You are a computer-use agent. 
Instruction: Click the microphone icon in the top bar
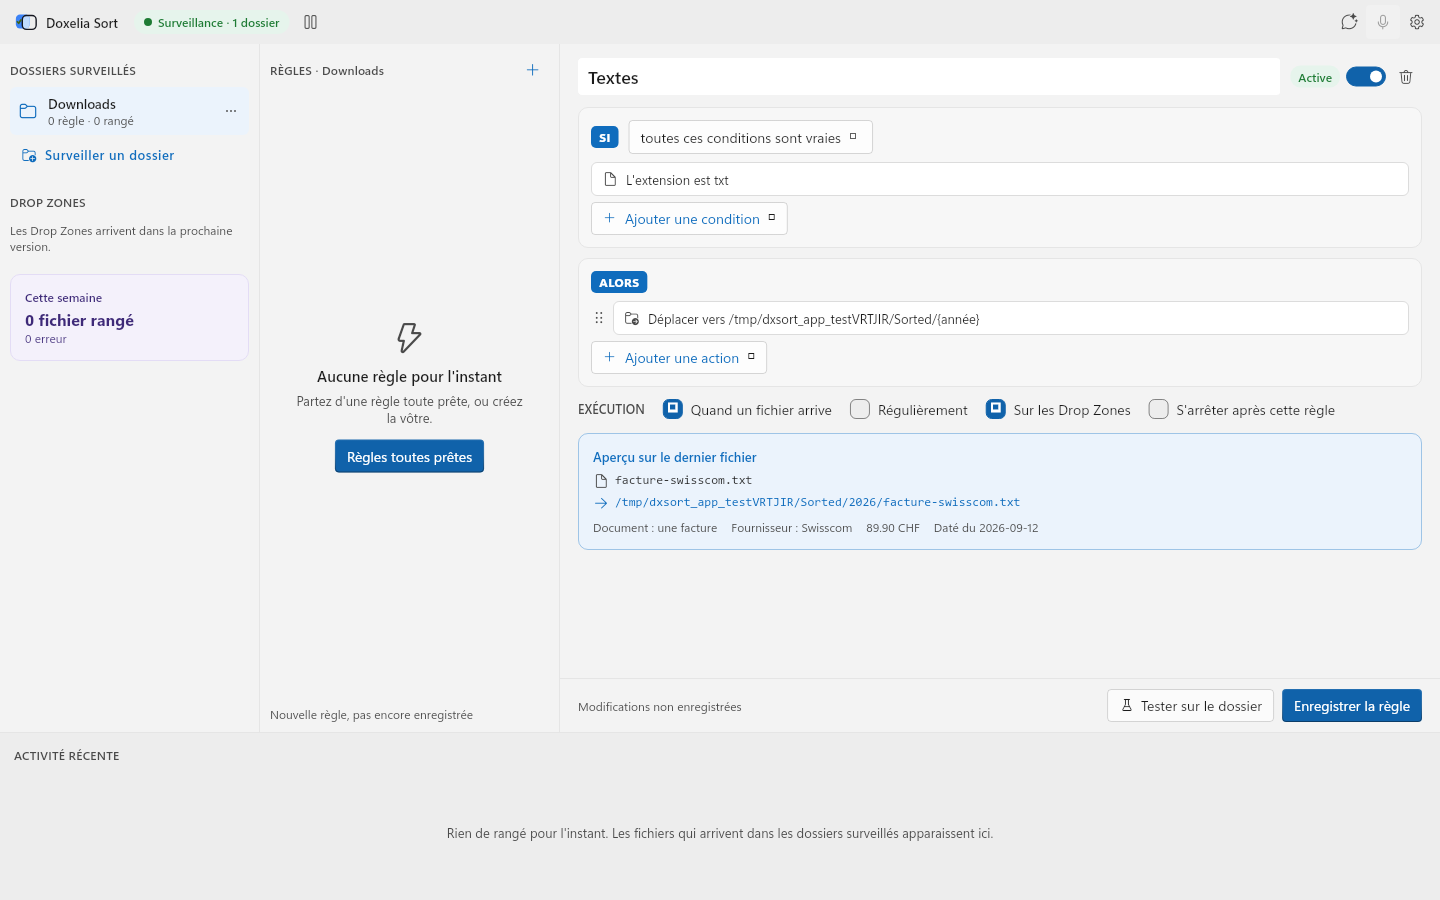click(1383, 22)
